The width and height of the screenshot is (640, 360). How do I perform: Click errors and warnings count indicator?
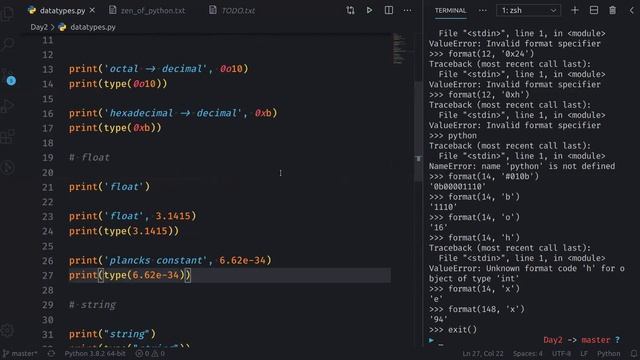150,353
